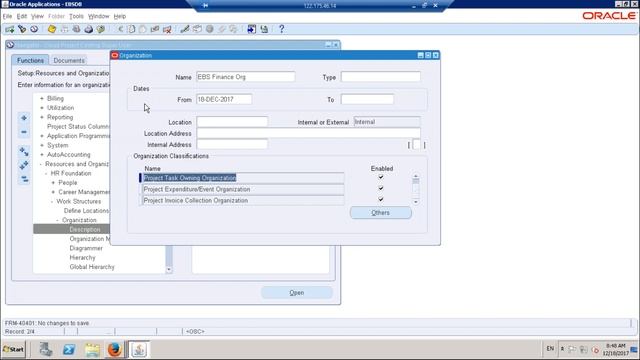Expand the AutoAccounting tree node
Screen dimensions: 640x360
(42, 155)
